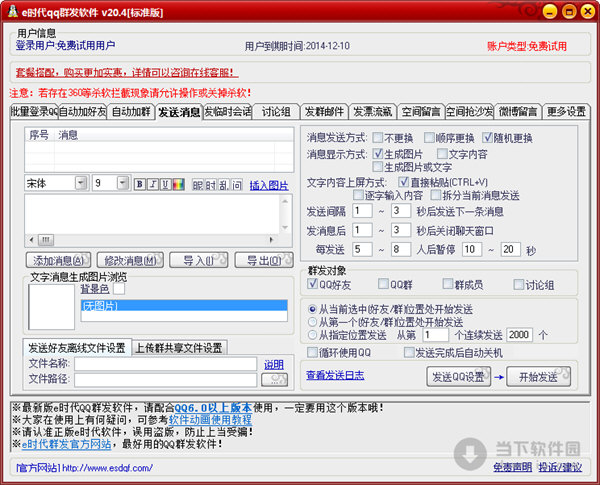600x485 pixels.
Task: Enable 循环使用QQ checkbox
Action: [x=313, y=352]
